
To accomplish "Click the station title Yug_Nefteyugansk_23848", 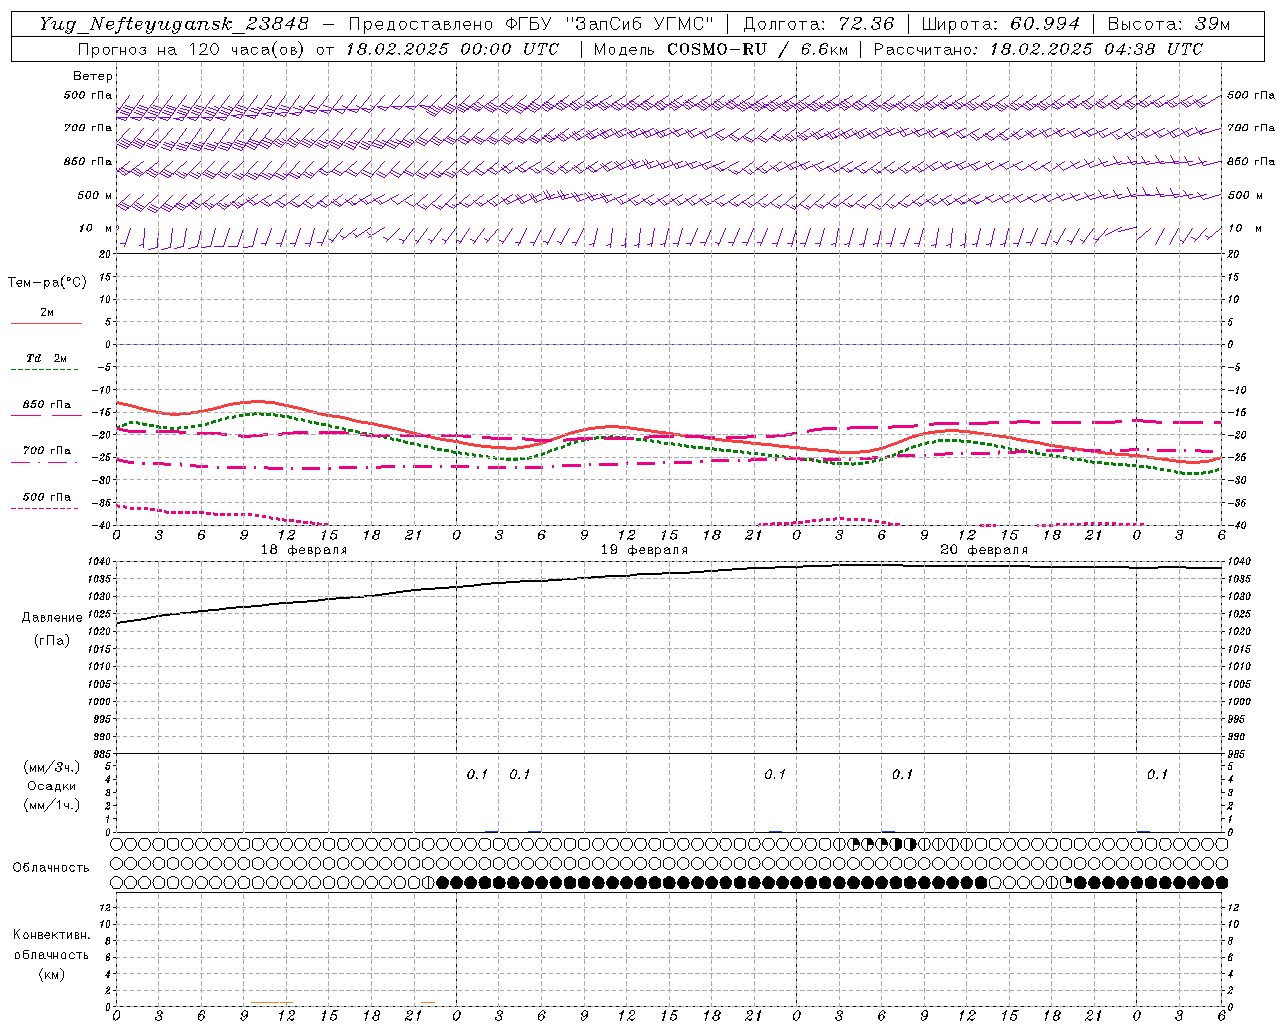I will click(x=174, y=24).
